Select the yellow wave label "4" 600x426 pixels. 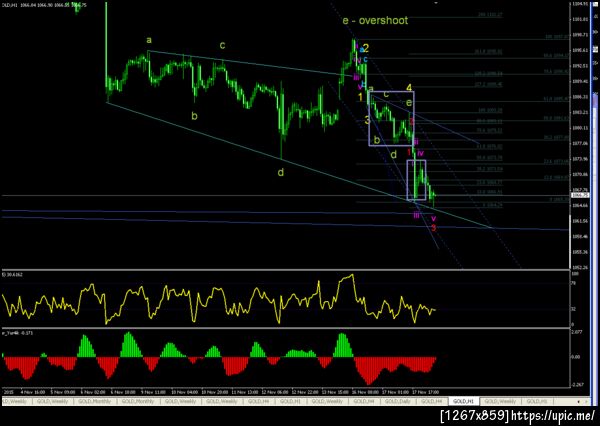click(x=409, y=88)
